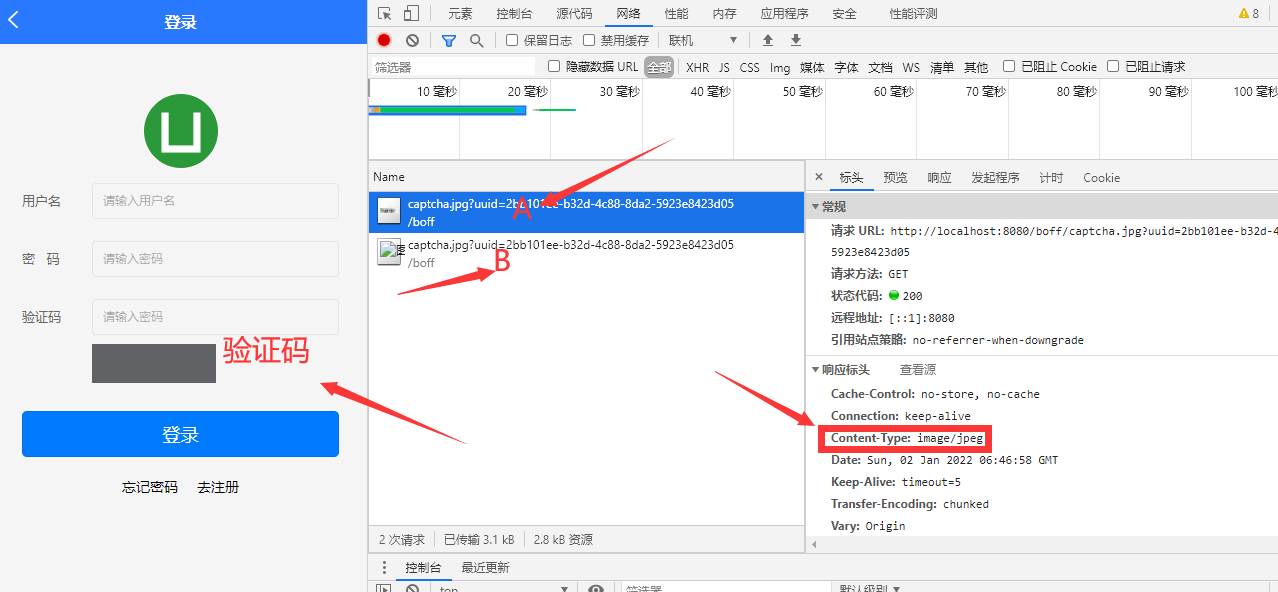Click the back arrow on login page
The width and height of the screenshot is (1278, 592).
pos(14,21)
